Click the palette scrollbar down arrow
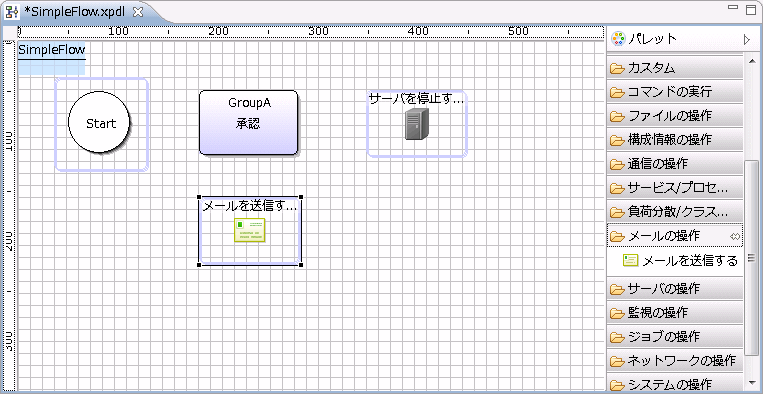 [752, 382]
